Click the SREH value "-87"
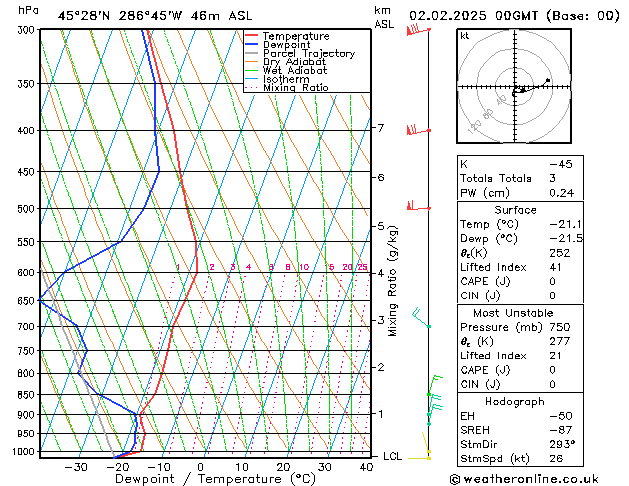 (561, 430)
